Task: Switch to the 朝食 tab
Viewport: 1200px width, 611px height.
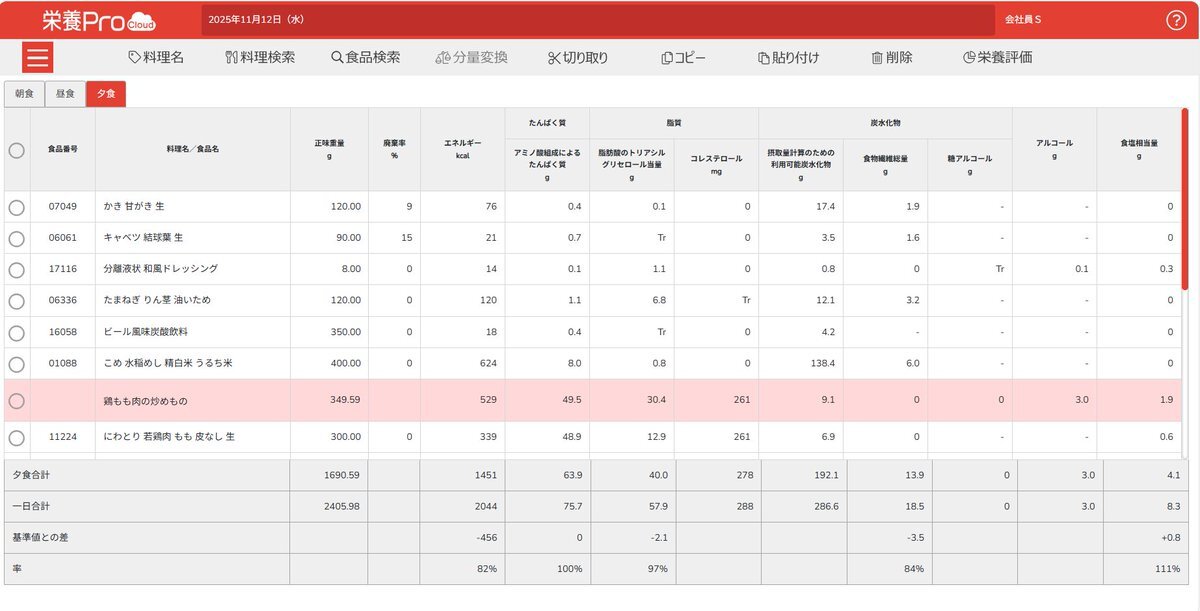Action: (24, 94)
